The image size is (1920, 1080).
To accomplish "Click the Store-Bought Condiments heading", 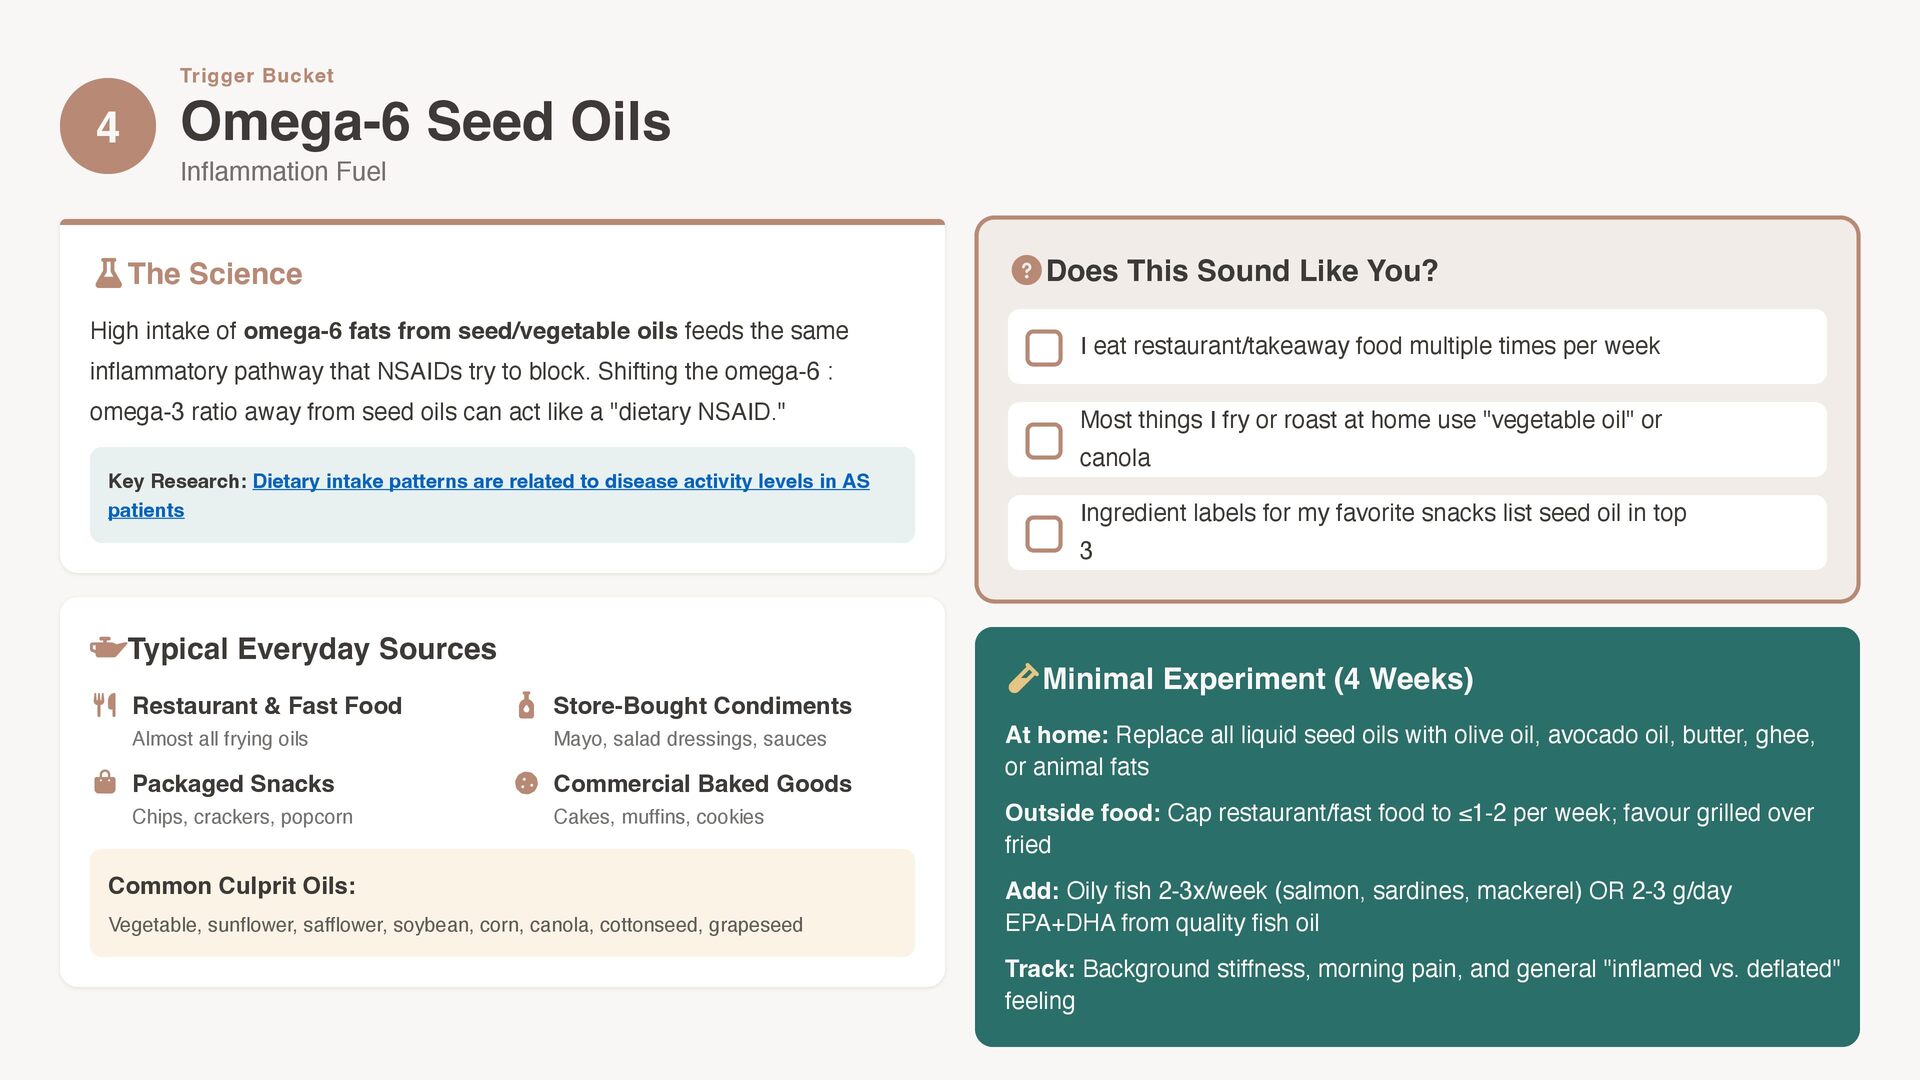I will tap(702, 705).
